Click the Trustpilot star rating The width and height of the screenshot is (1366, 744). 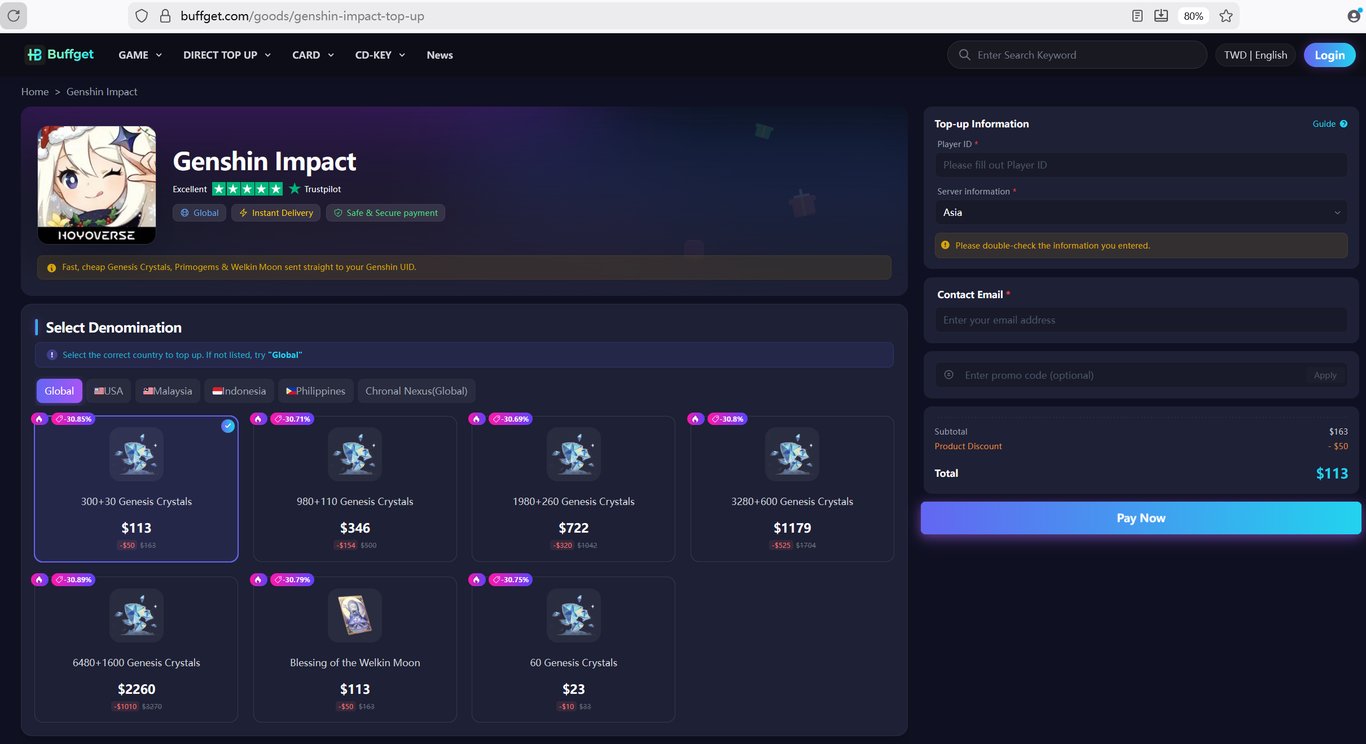[x=247, y=188]
